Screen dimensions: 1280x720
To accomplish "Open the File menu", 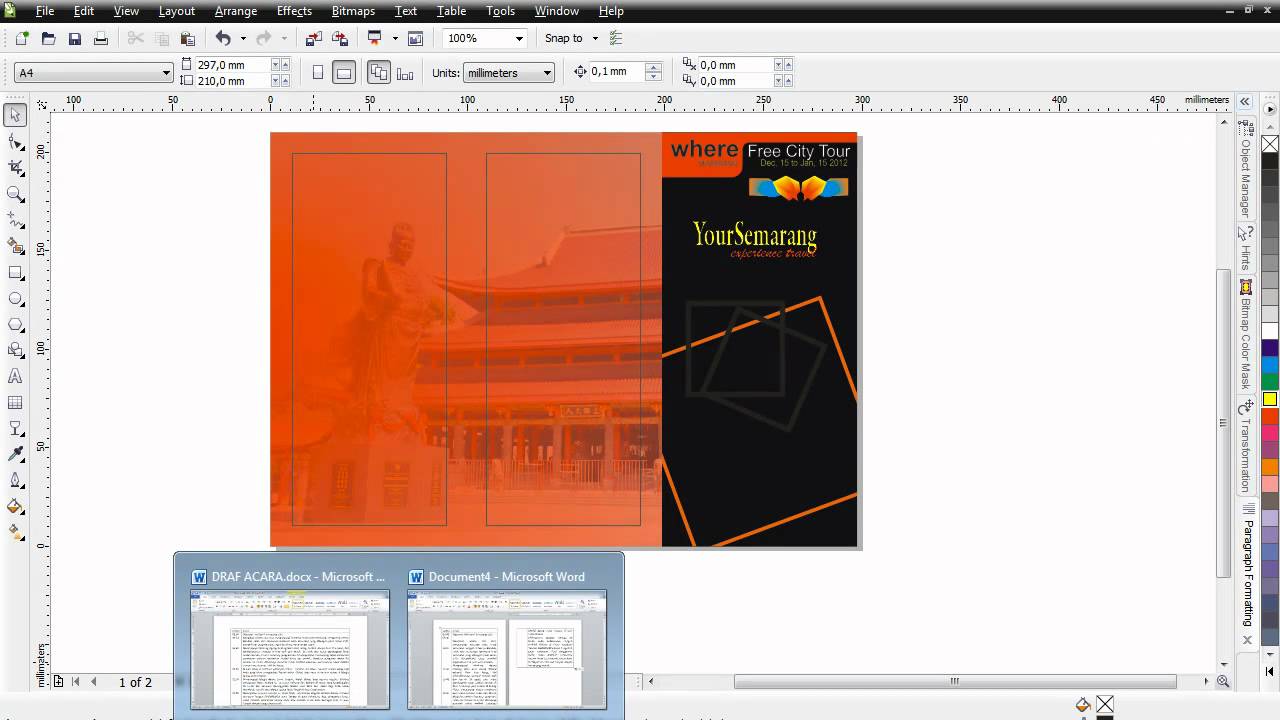I will [x=45, y=11].
